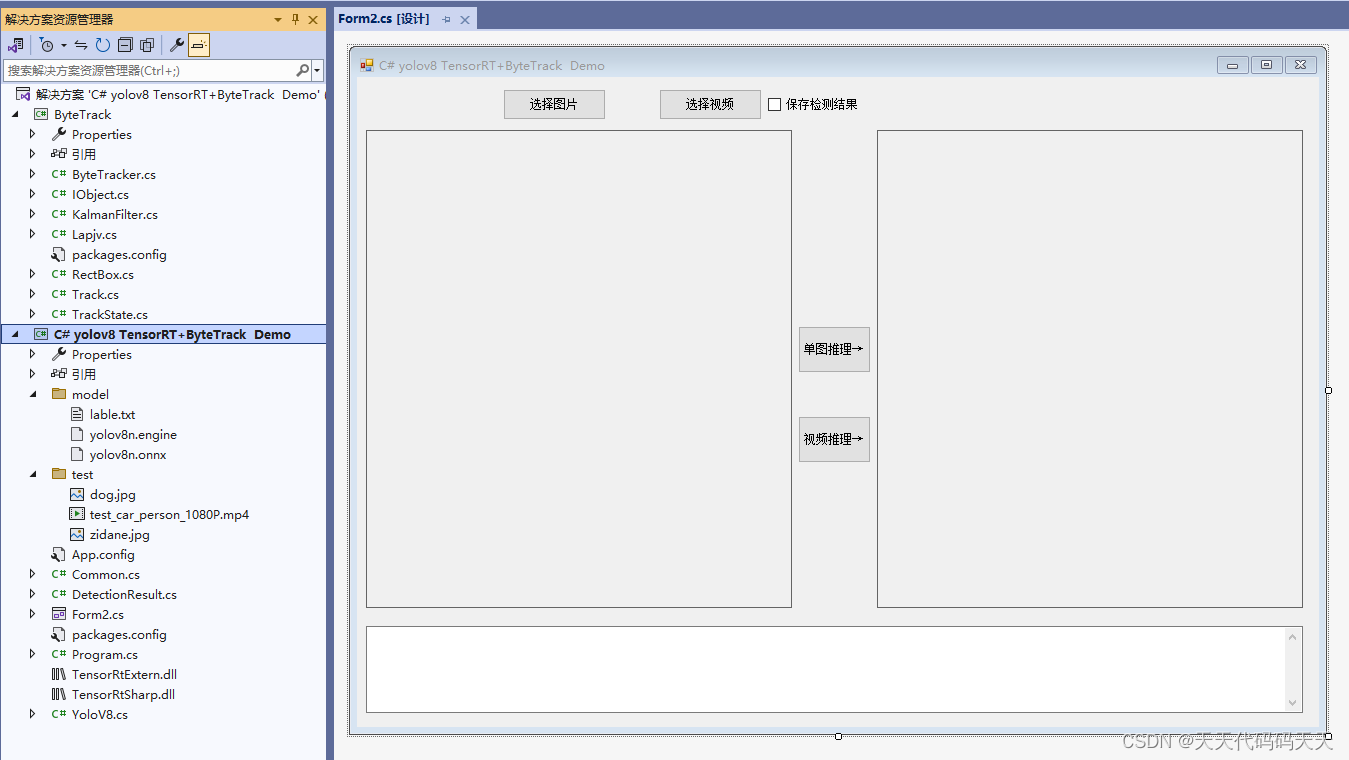Click the Pending Changes Filter clock icon
Viewport: 1349px width, 760px height.
[47, 44]
